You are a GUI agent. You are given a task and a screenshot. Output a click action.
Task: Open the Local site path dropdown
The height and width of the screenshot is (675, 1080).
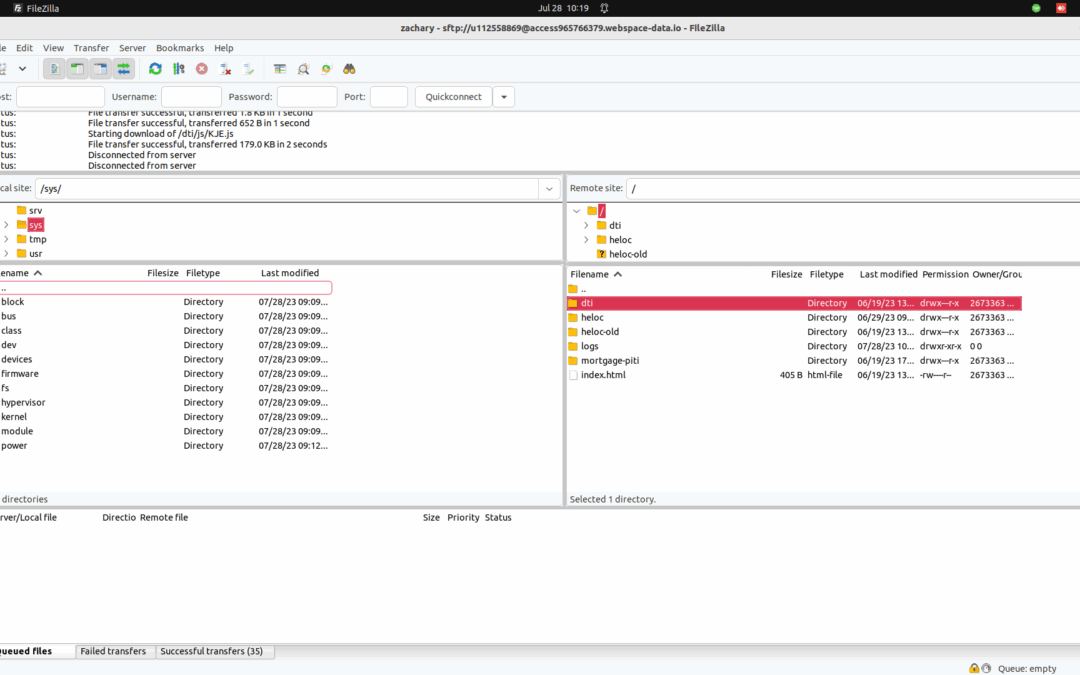point(549,189)
